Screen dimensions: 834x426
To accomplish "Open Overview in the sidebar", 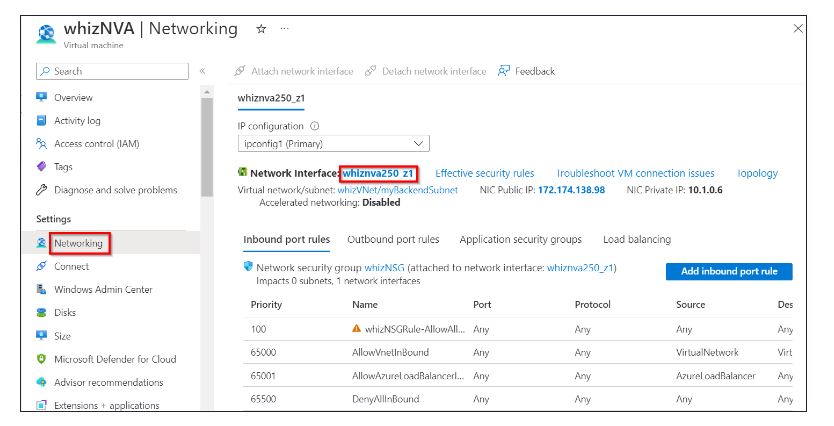I will tap(73, 98).
